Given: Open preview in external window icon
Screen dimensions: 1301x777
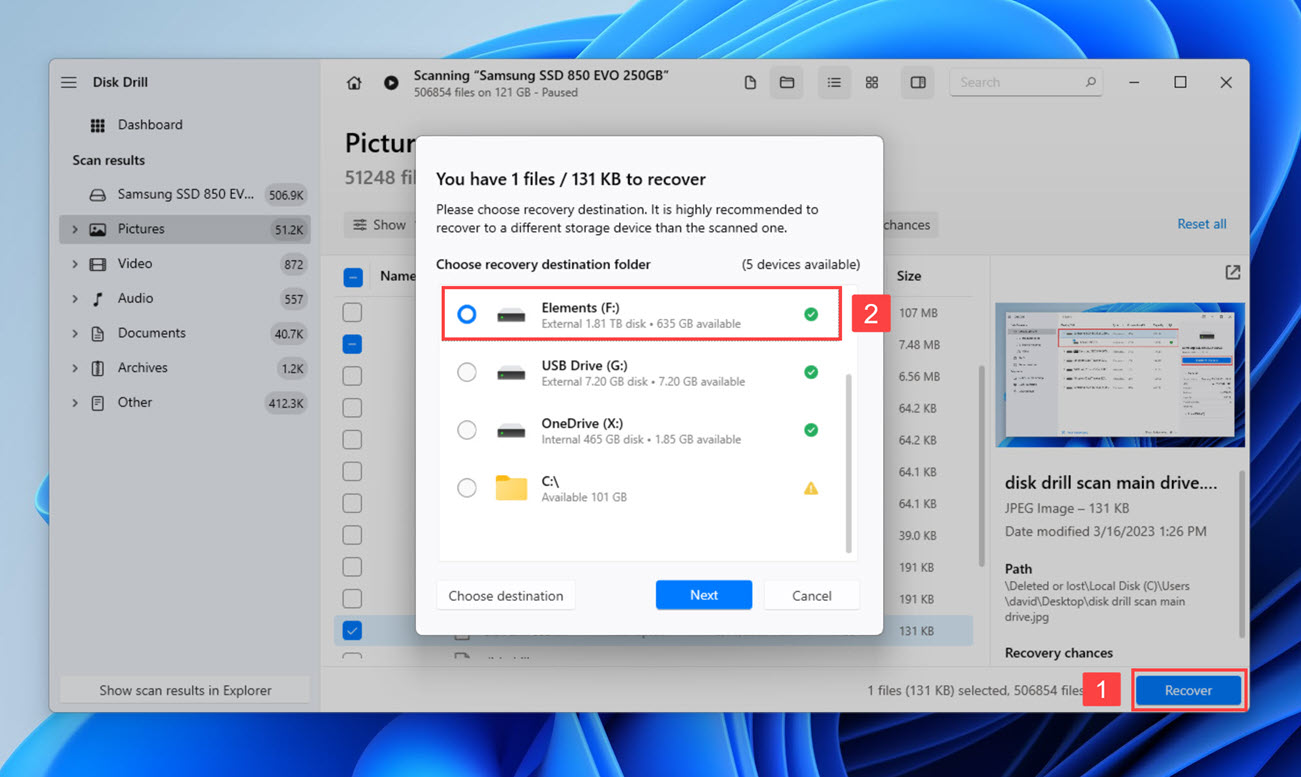Looking at the screenshot, I should pyautogui.click(x=1233, y=272).
